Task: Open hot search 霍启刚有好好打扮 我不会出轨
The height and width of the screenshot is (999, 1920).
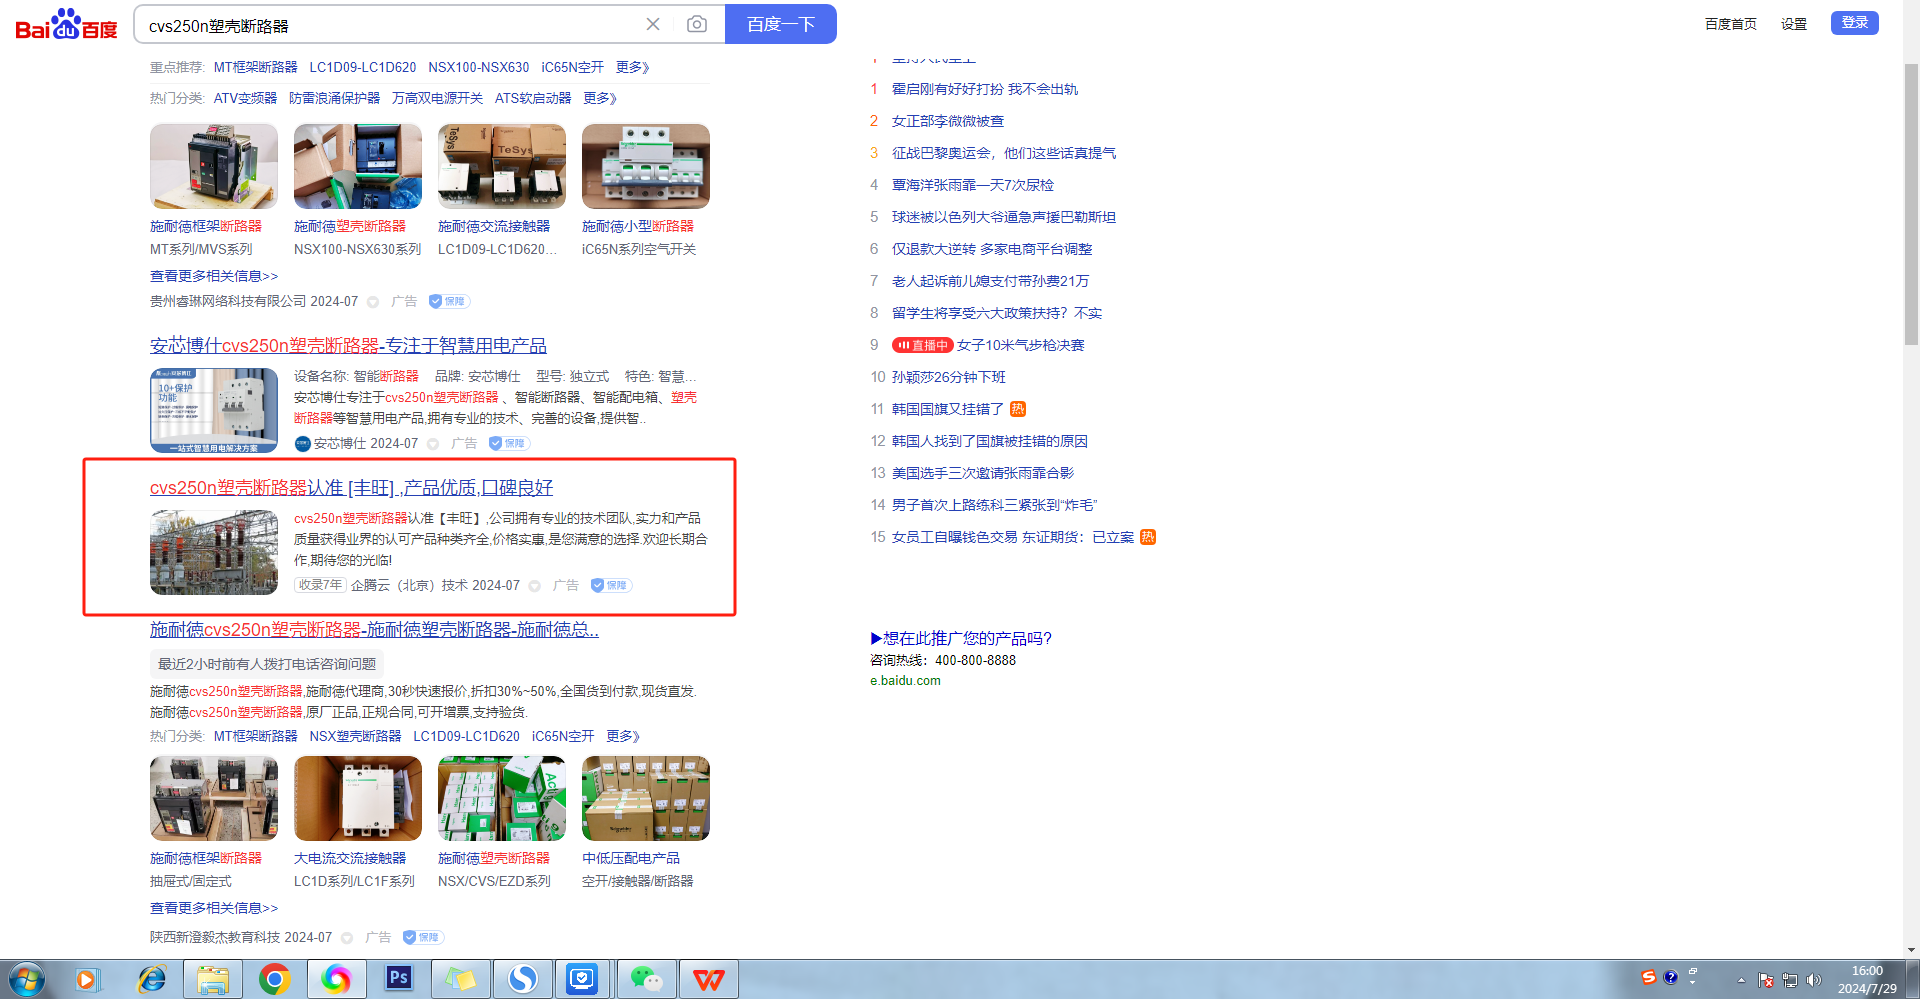Action: [985, 89]
